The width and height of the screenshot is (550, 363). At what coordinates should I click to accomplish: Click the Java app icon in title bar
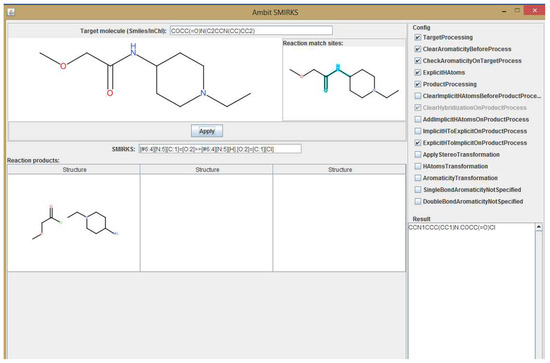click(11, 12)
